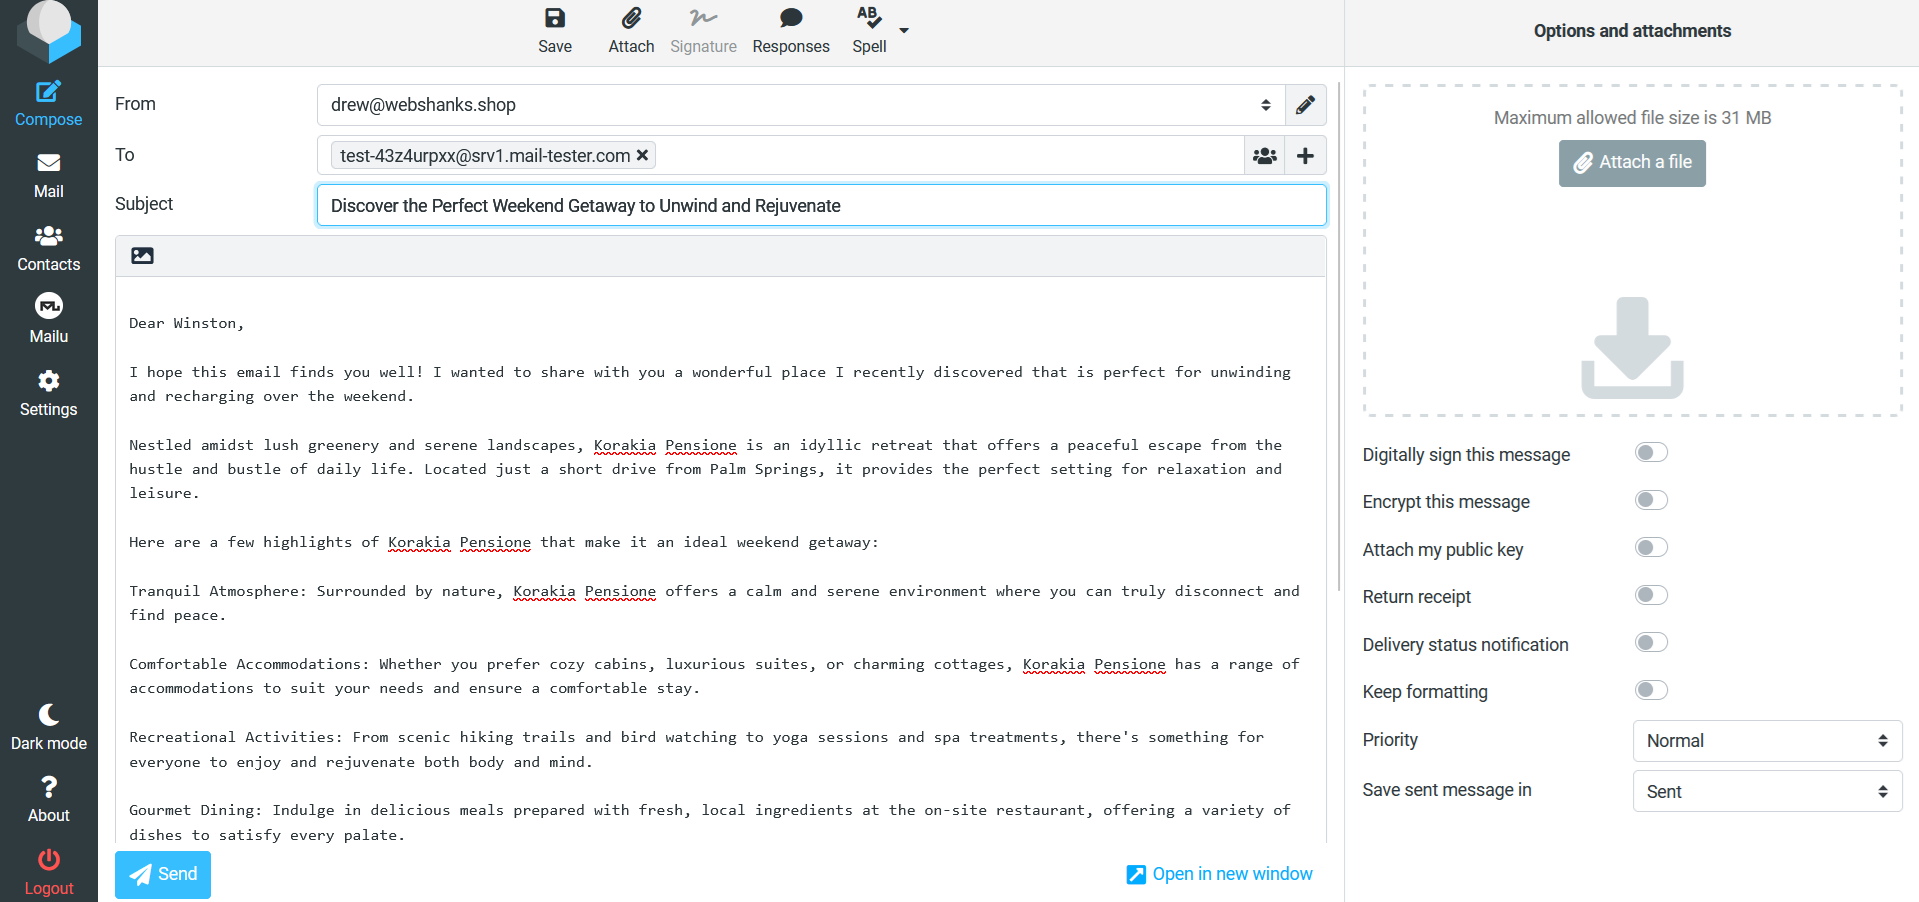Enable Return receipt

[1651, 595]
